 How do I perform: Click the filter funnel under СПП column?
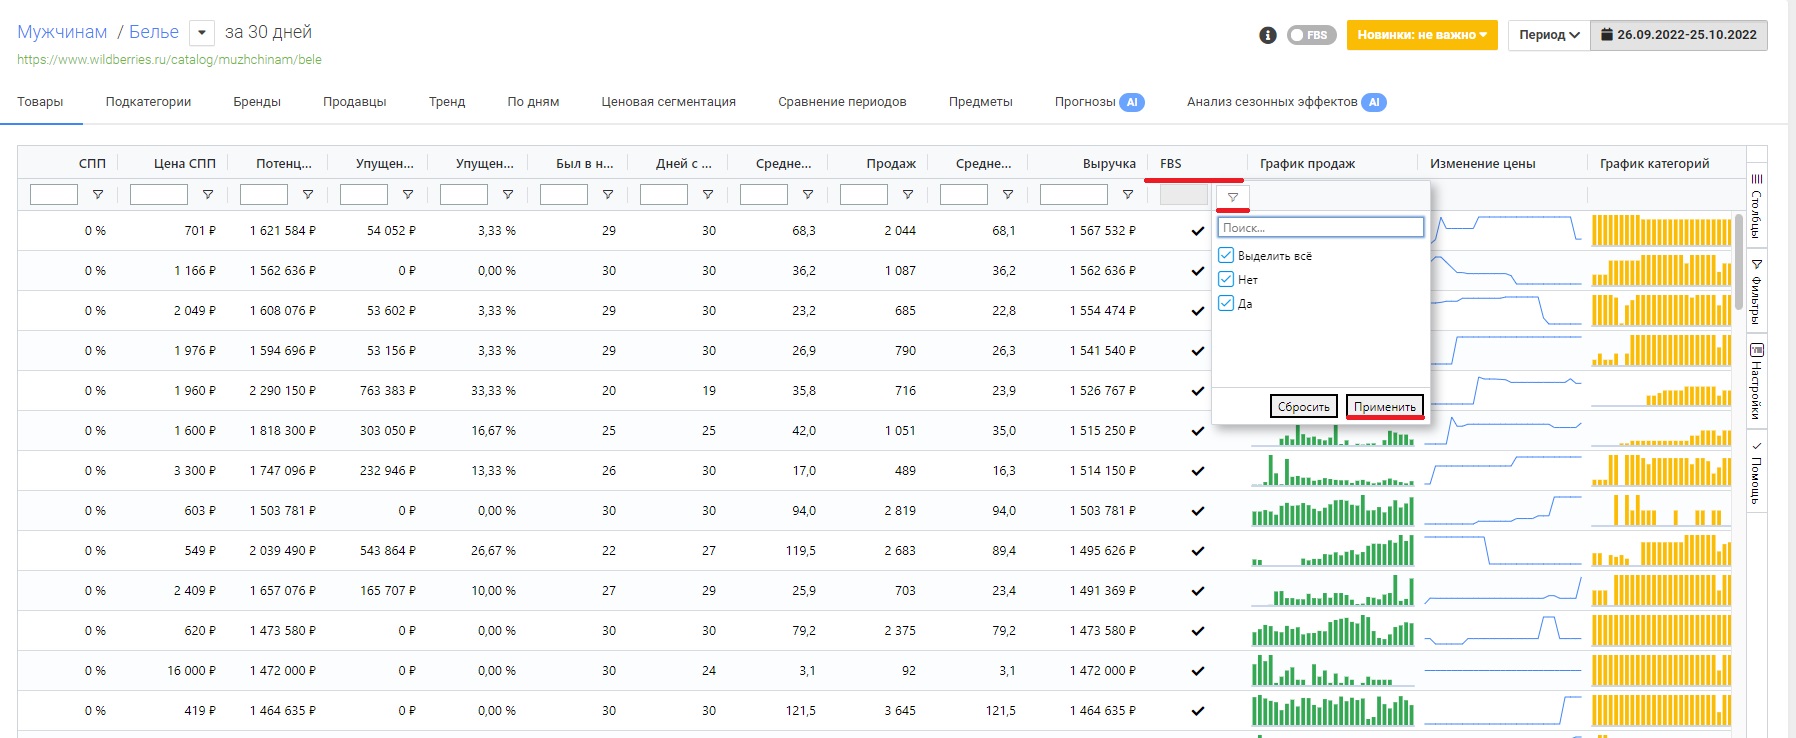click(x=98, y=195)
